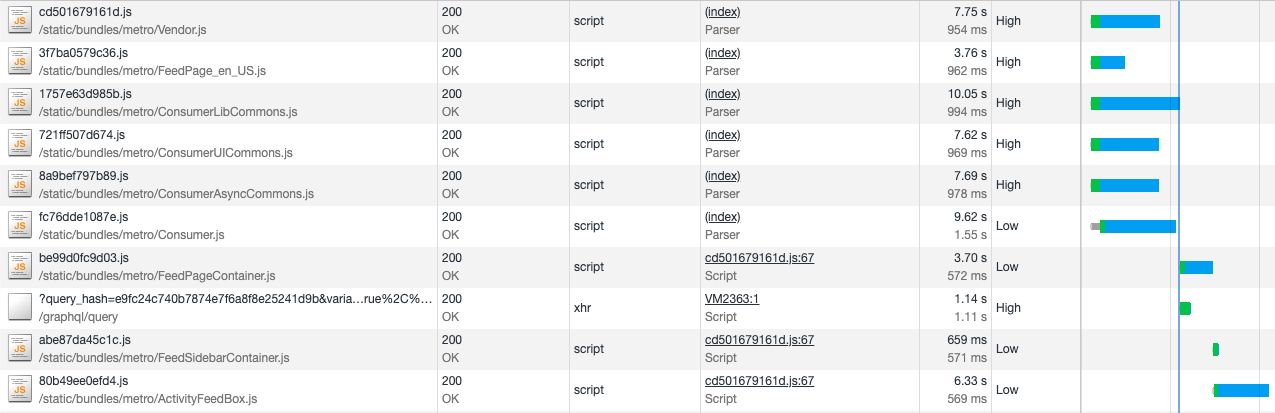Follow the cd501679161d.js:67 link for FeedPageContainer.js
The height and width of the screenshot is (413, 1275).
(x=759, y=257)
